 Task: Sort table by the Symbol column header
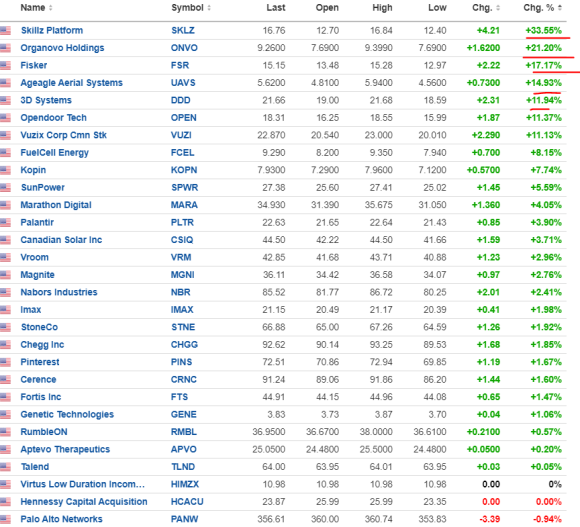(x=191, y=8)
